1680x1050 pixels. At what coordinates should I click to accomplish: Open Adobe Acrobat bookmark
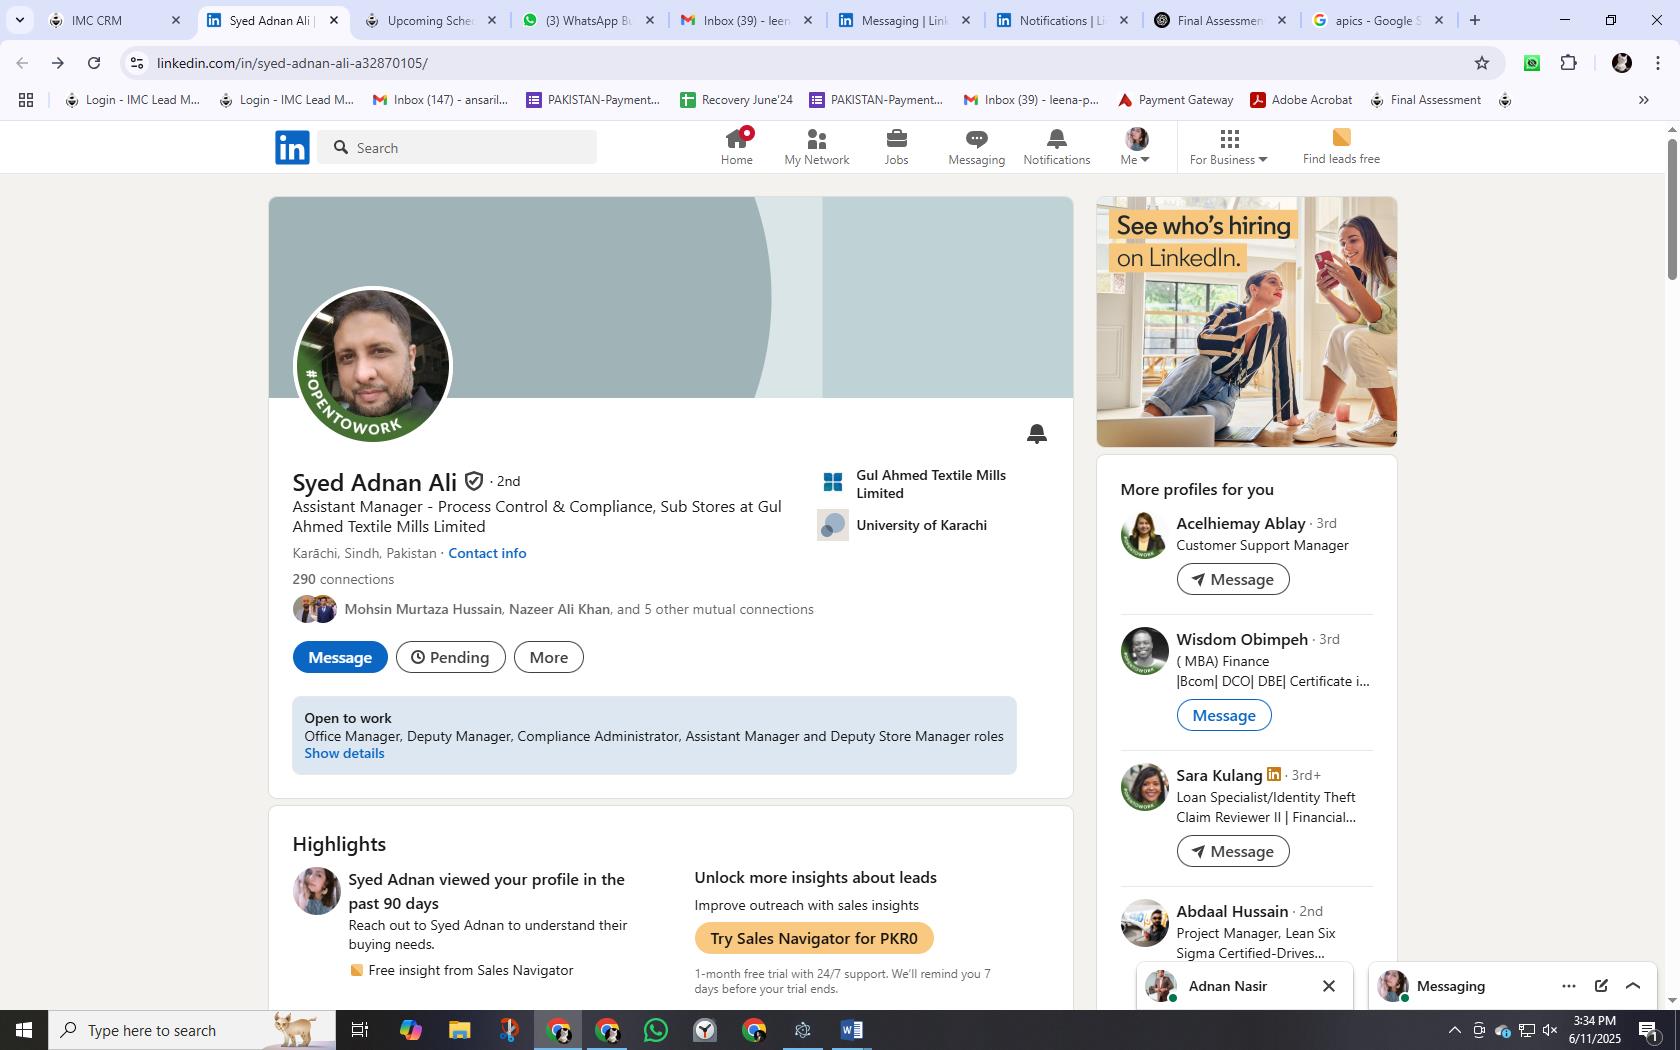pos(1301,100)
